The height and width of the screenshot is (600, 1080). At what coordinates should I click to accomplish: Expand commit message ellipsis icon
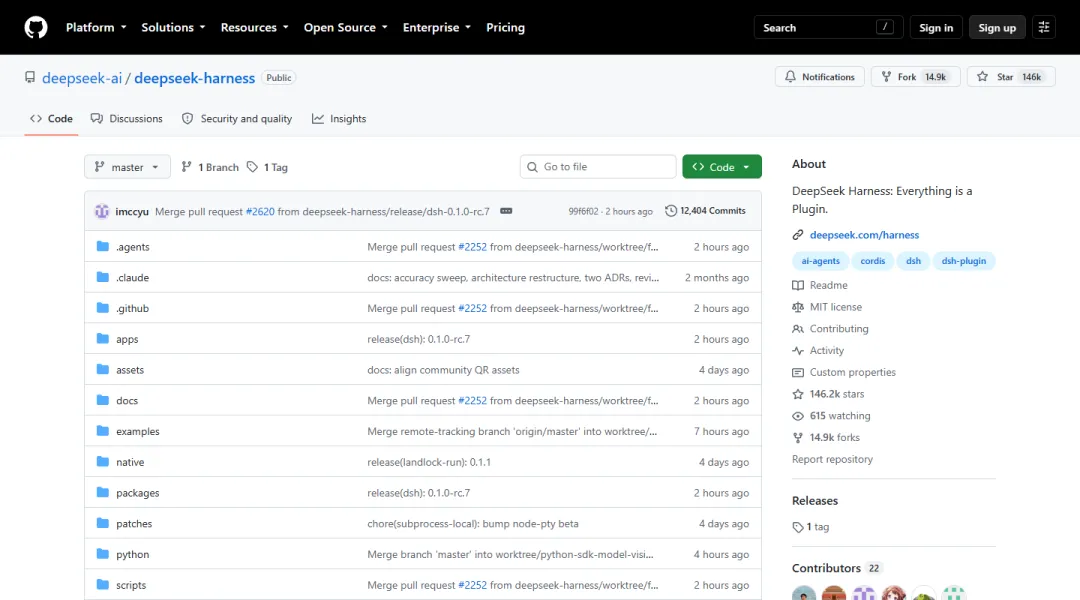[x=506, y=211]
